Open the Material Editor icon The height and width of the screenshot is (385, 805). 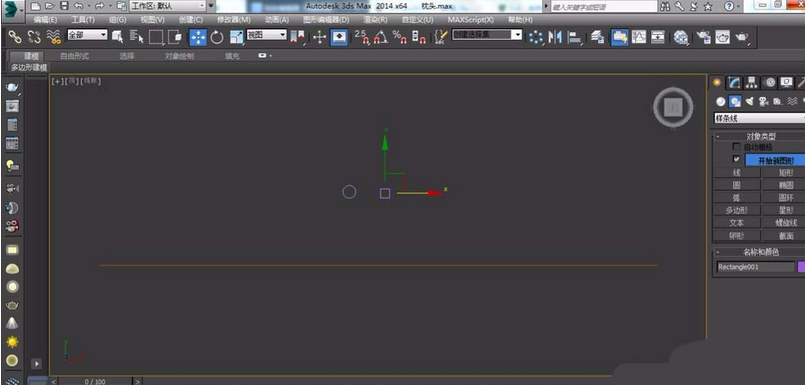click(x=681, y=37)
